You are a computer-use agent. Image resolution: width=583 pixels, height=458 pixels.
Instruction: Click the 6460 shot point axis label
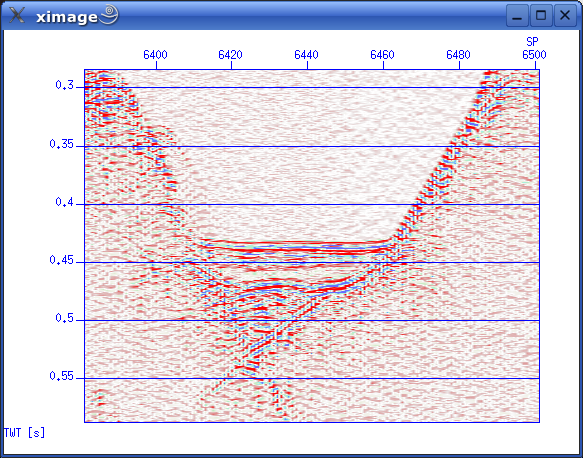click(x=382, y=55)
